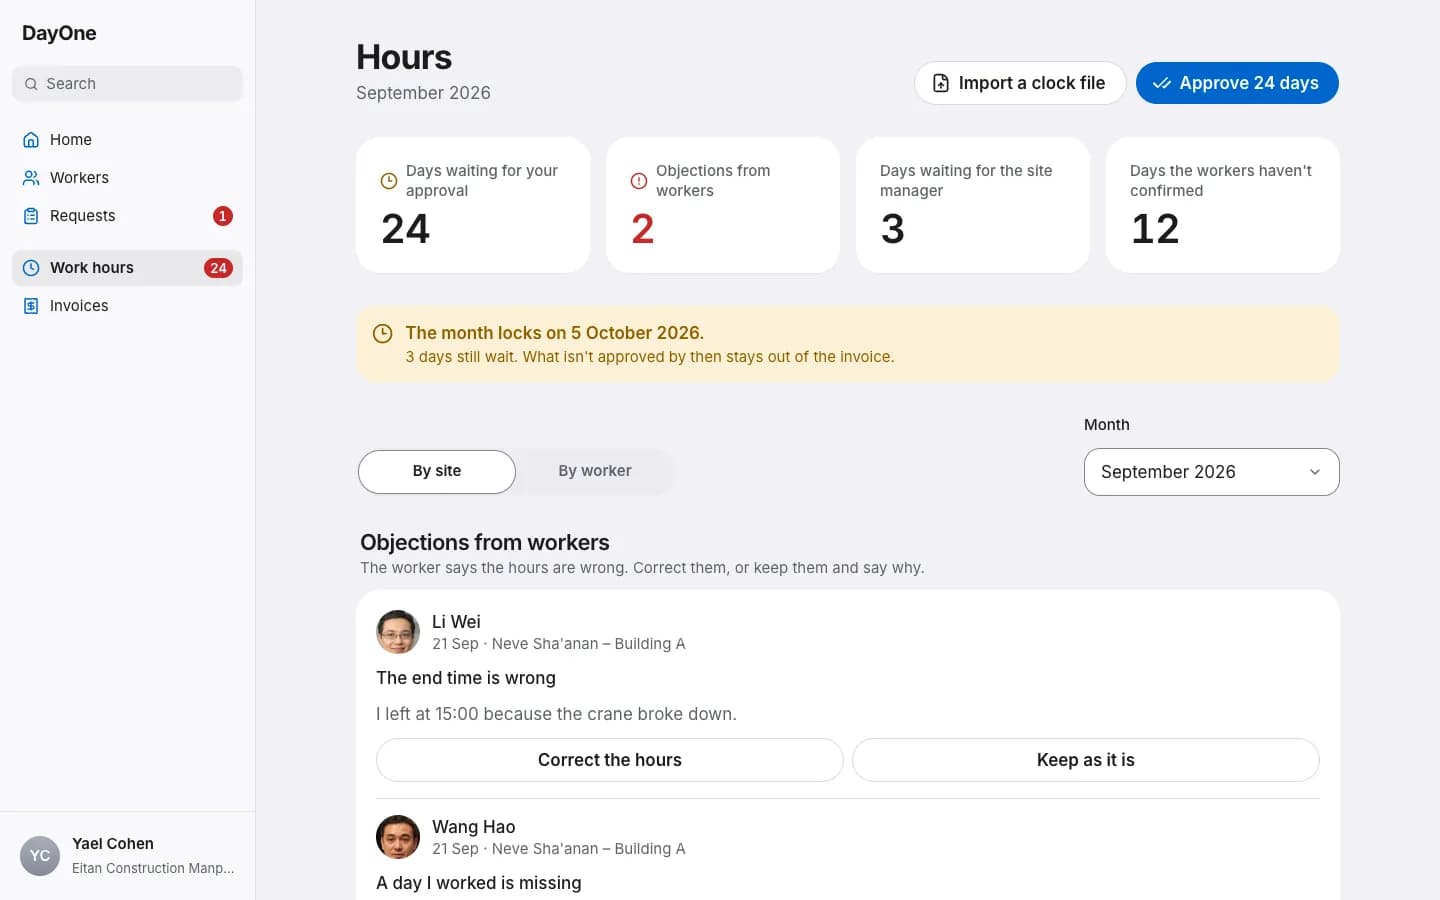The height and width of the screenshot is (900, 1440).
Task: Approve 24 days
Action: (1237, 83)
